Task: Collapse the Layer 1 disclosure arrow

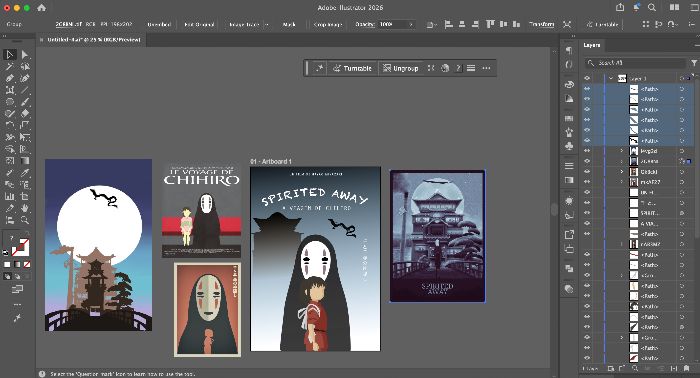Action: point(611,78)
